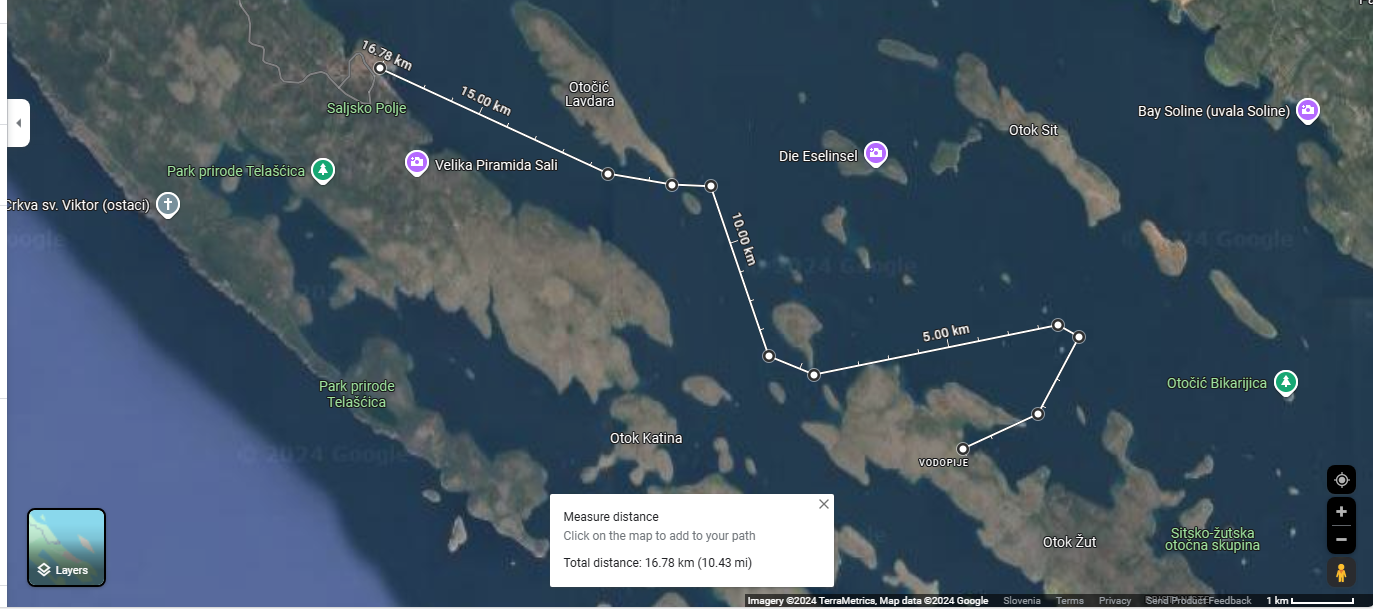The height and width of the screenshot is (609, 1373).
Task: Zoom out of the map
Action: pos(1341,540)
